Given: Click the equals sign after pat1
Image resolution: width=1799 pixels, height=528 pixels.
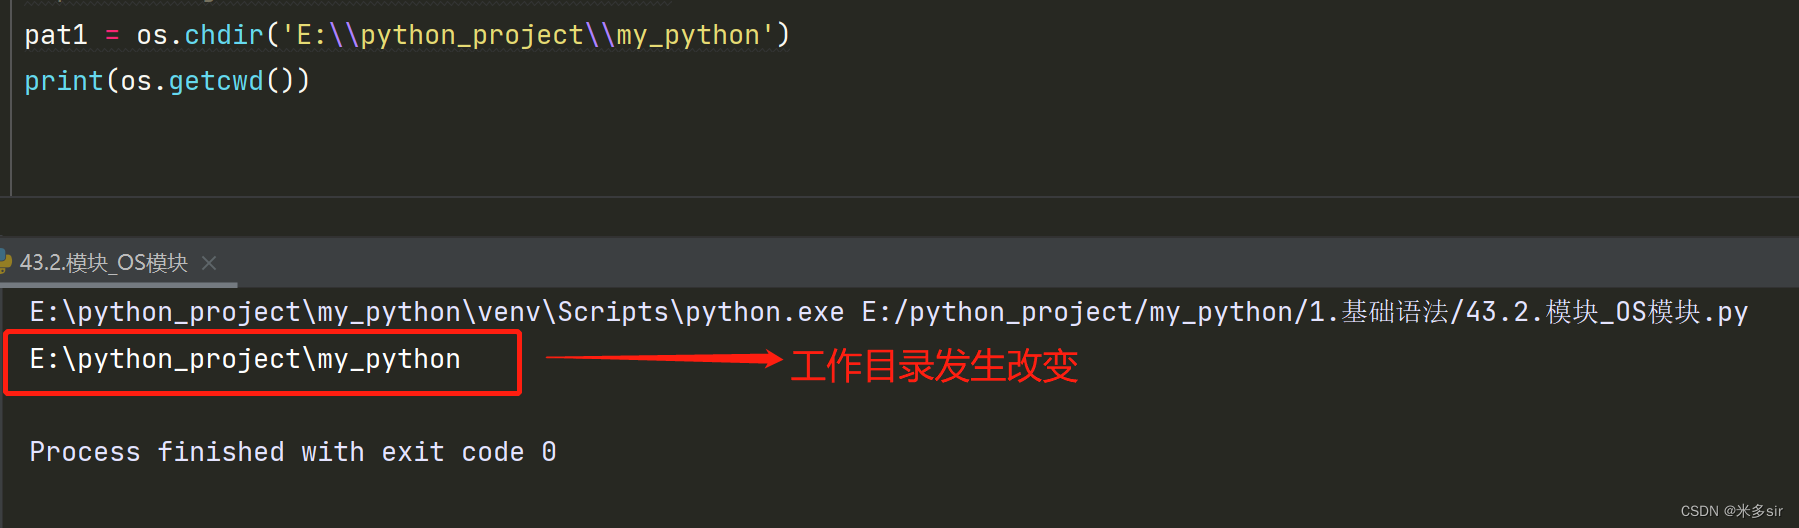Looking at the screenshot, I should [112, 36].
